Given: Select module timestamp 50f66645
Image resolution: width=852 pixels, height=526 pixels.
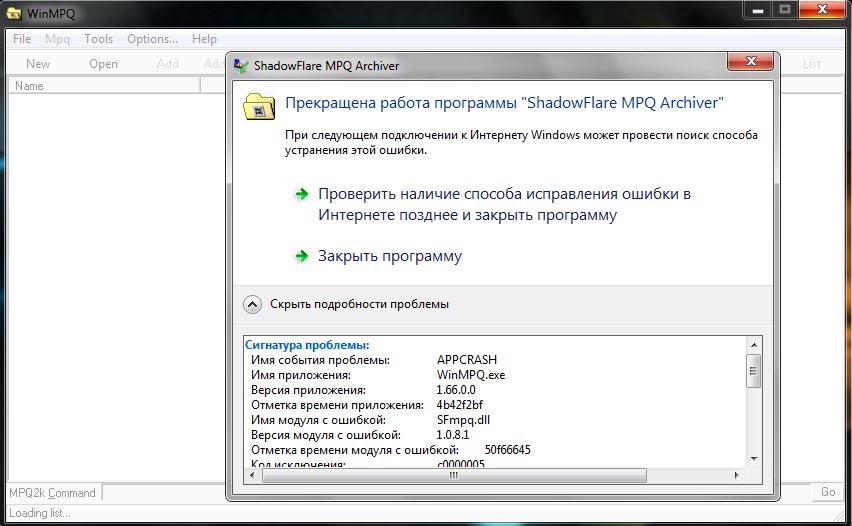Looking at the screenshot, I should 508,450.
